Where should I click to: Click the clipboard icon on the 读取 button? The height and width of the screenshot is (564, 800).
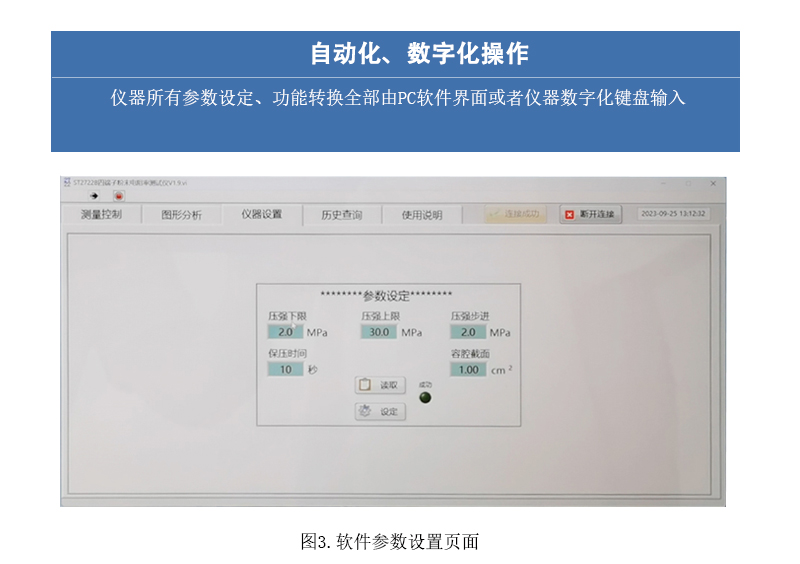pos(366,385)
